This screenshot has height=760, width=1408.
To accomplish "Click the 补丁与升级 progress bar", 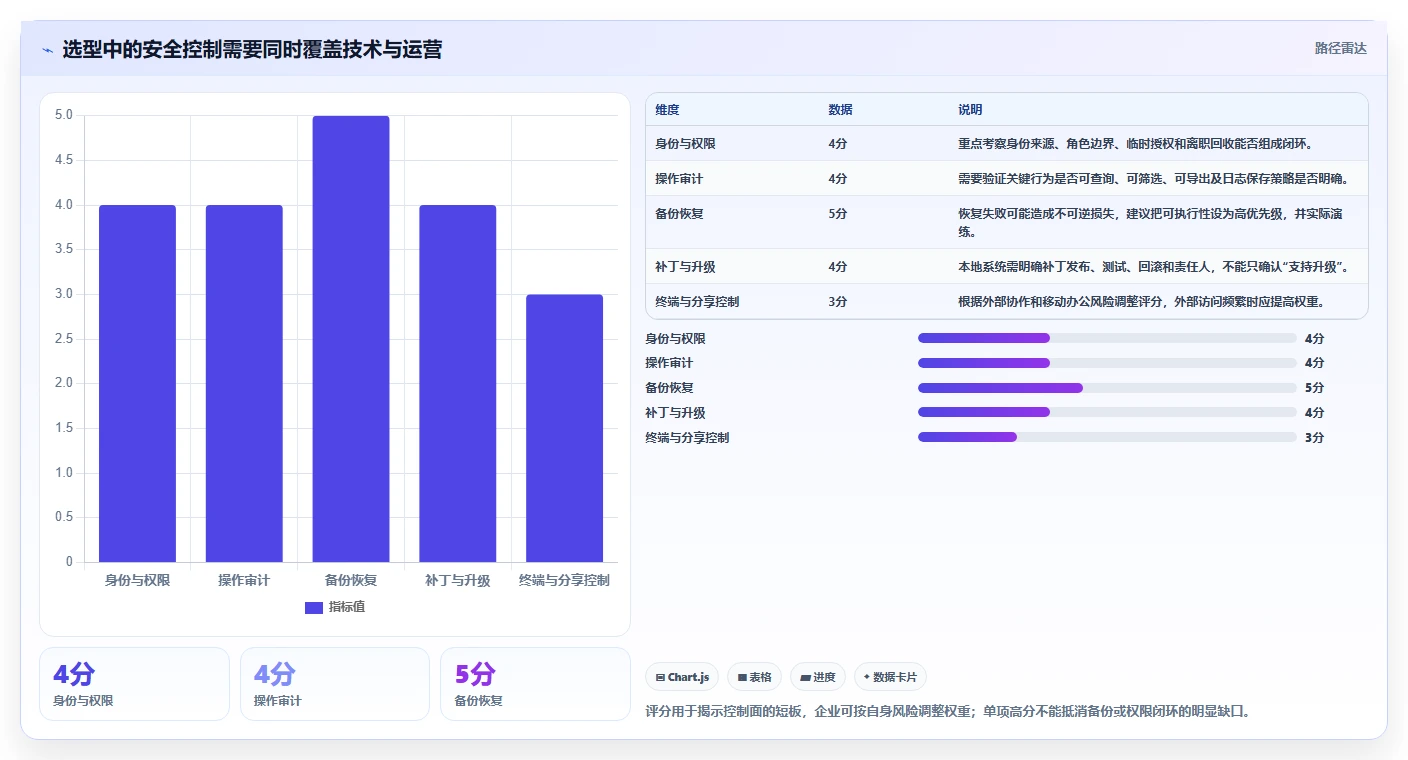I will point(1107,412).
